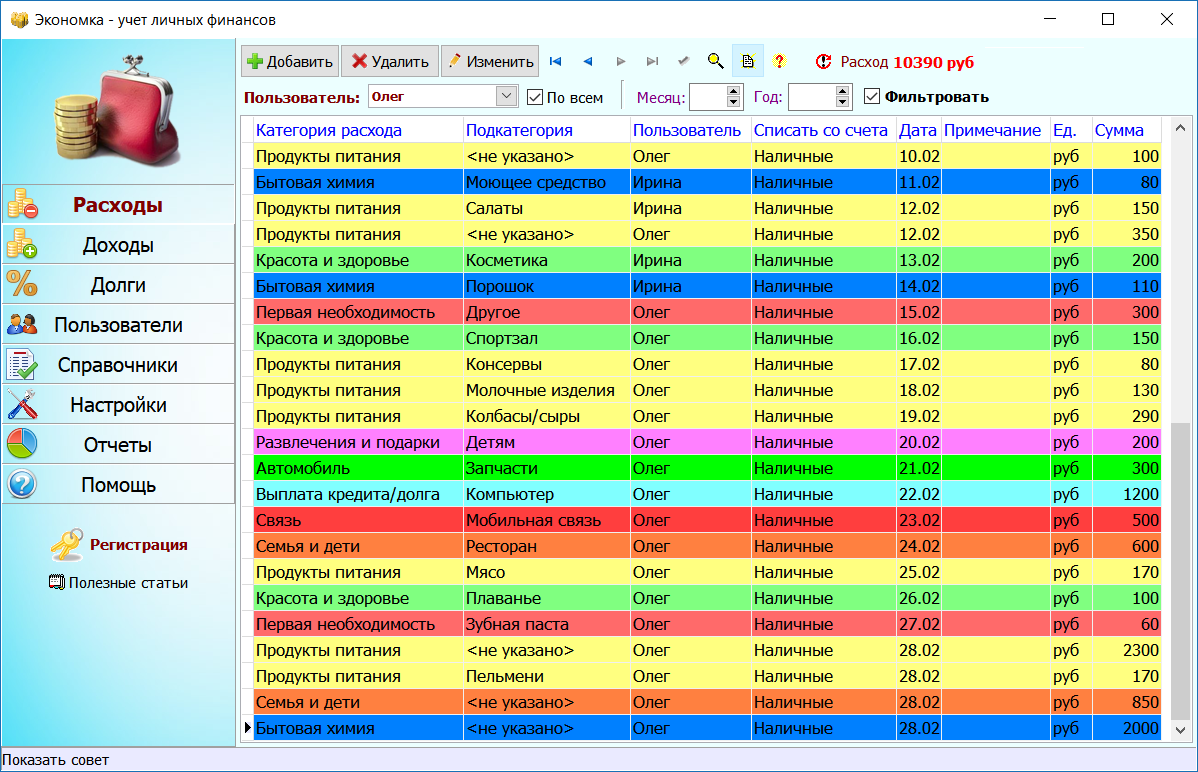This screenshot has width=1198, height=772.
Task: Click the magnifying glass search icon
Action: point(715,62)
